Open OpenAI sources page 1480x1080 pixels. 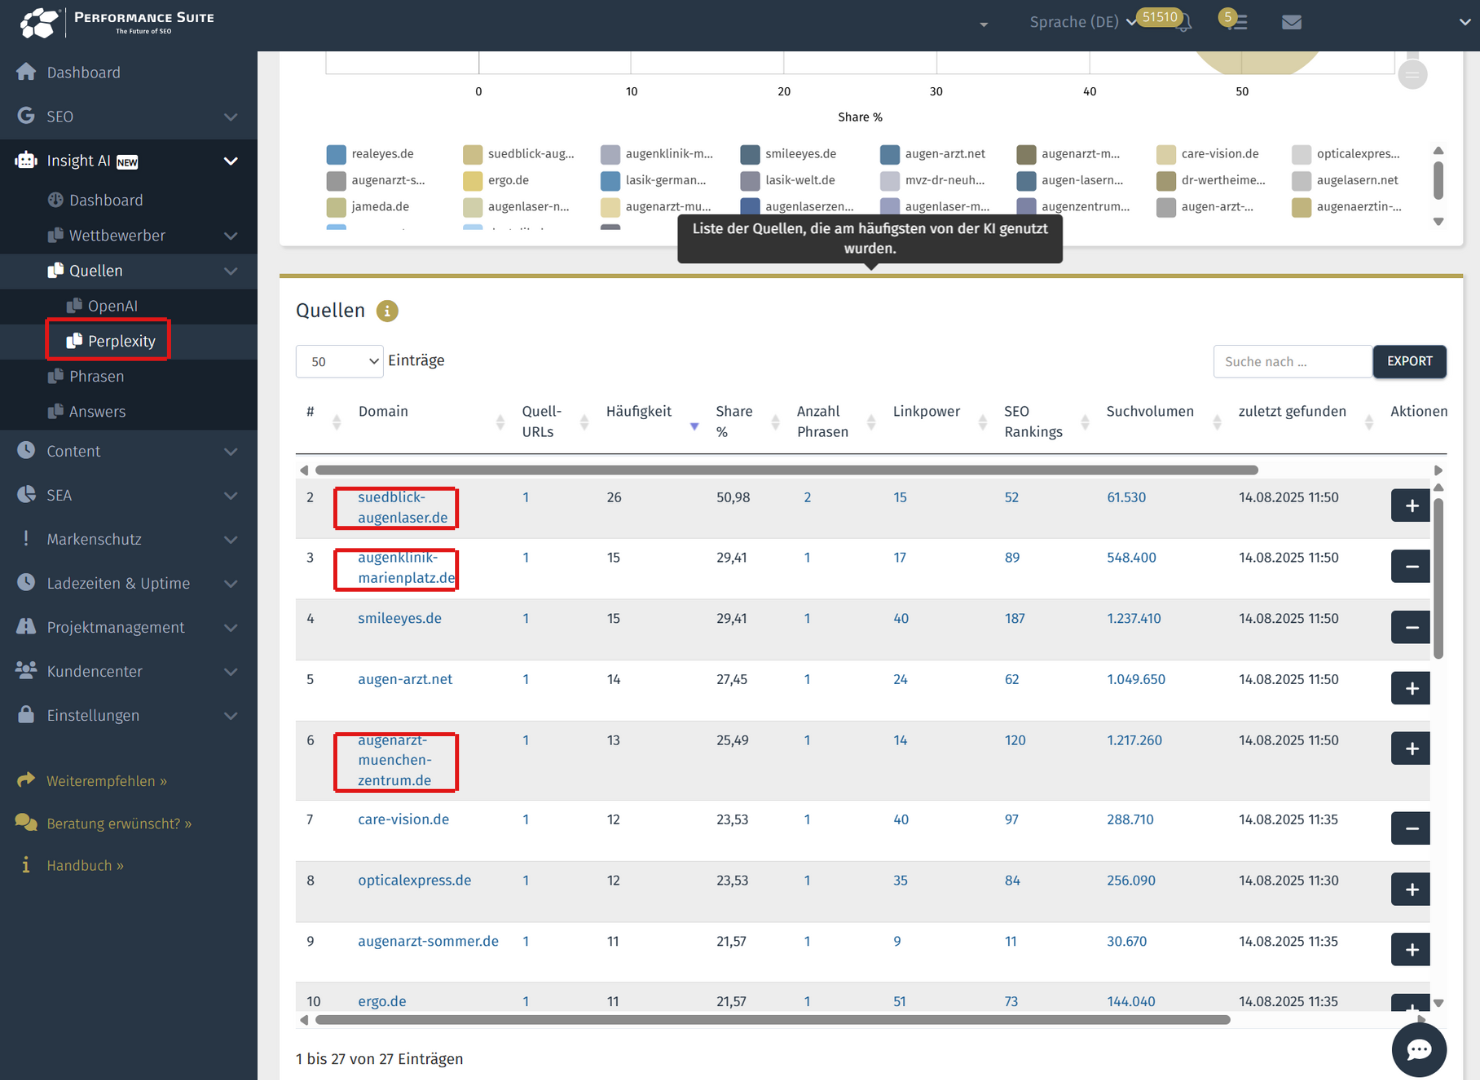tap(113, 306)
